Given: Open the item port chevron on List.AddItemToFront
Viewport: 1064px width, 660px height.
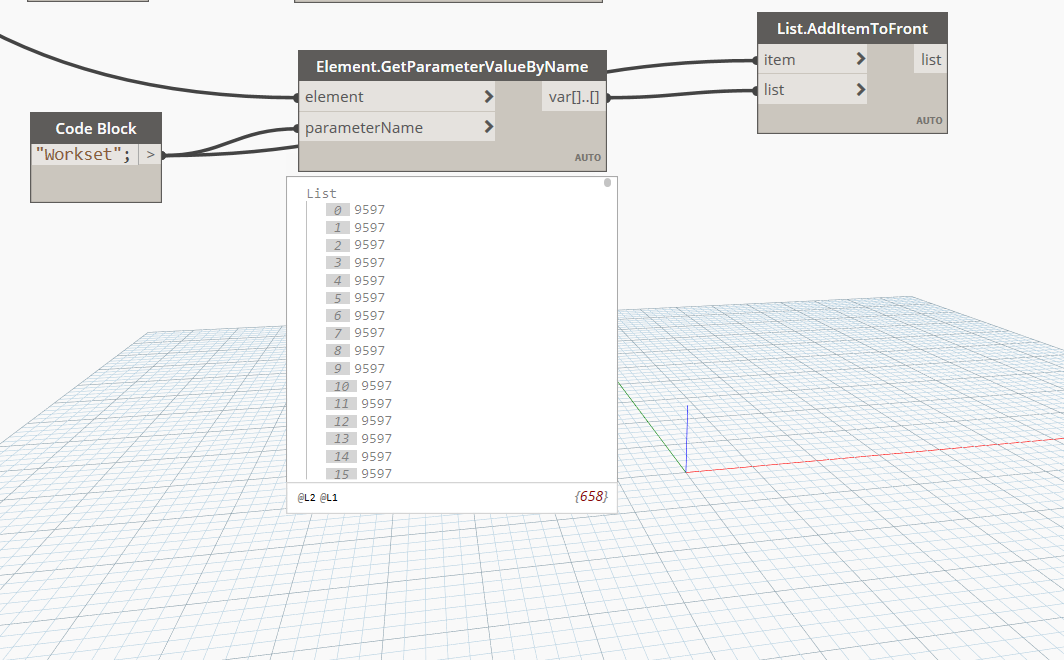Looking at the screenshot, I should point(859,59).
